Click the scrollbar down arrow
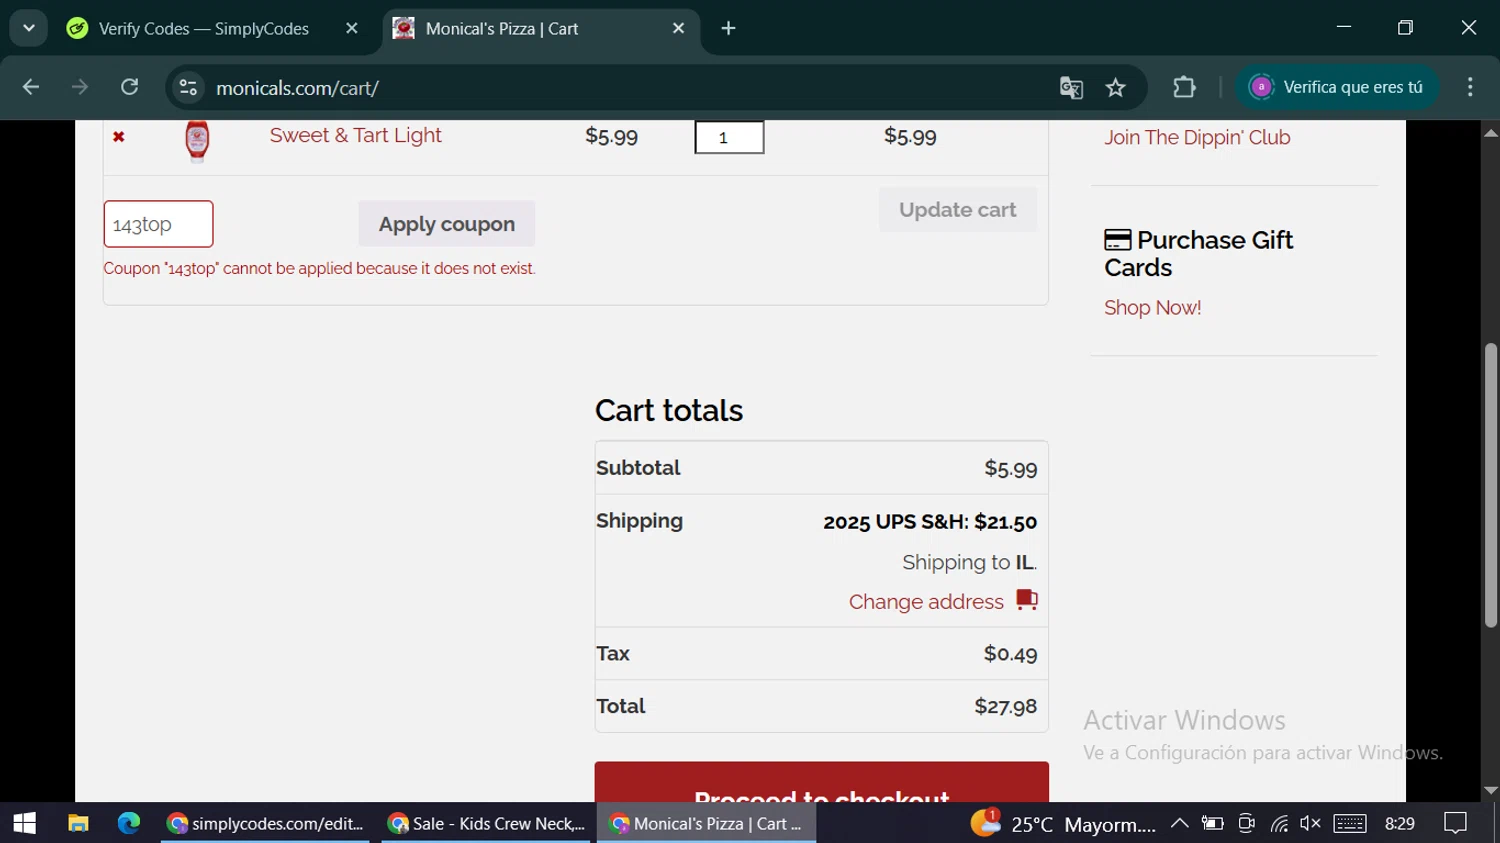1500x843 pixels. 1491,791
